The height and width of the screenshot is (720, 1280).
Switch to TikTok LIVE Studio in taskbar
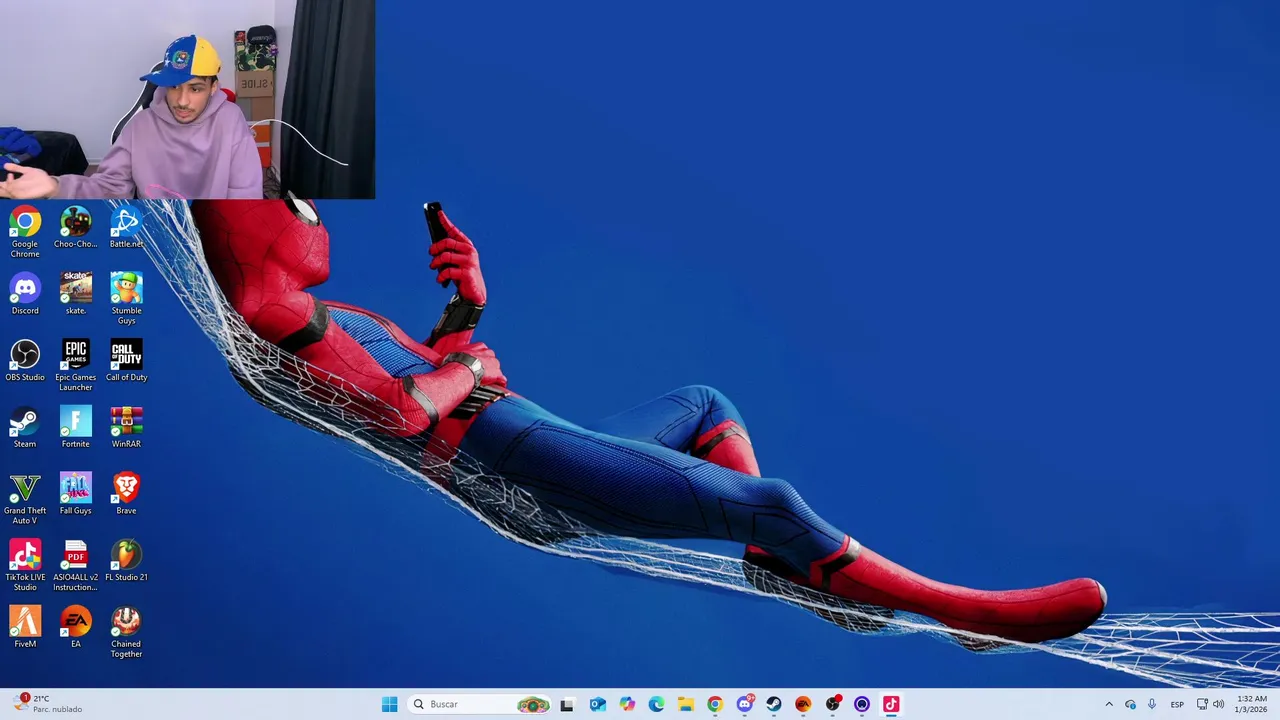[x=891, y=704]
